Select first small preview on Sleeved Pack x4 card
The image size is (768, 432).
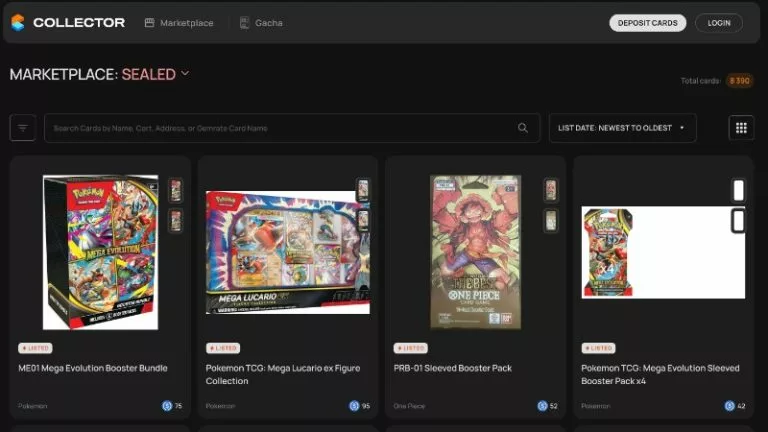739,190
